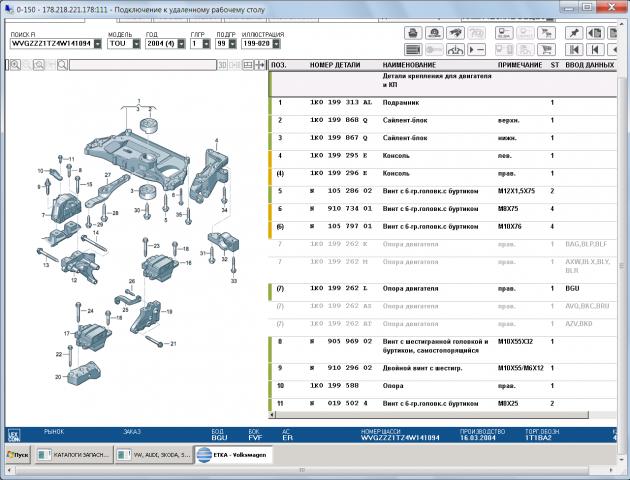The image size is (630, 480).
Task: Click the document with left arrow icon
Action: (595, 33)
